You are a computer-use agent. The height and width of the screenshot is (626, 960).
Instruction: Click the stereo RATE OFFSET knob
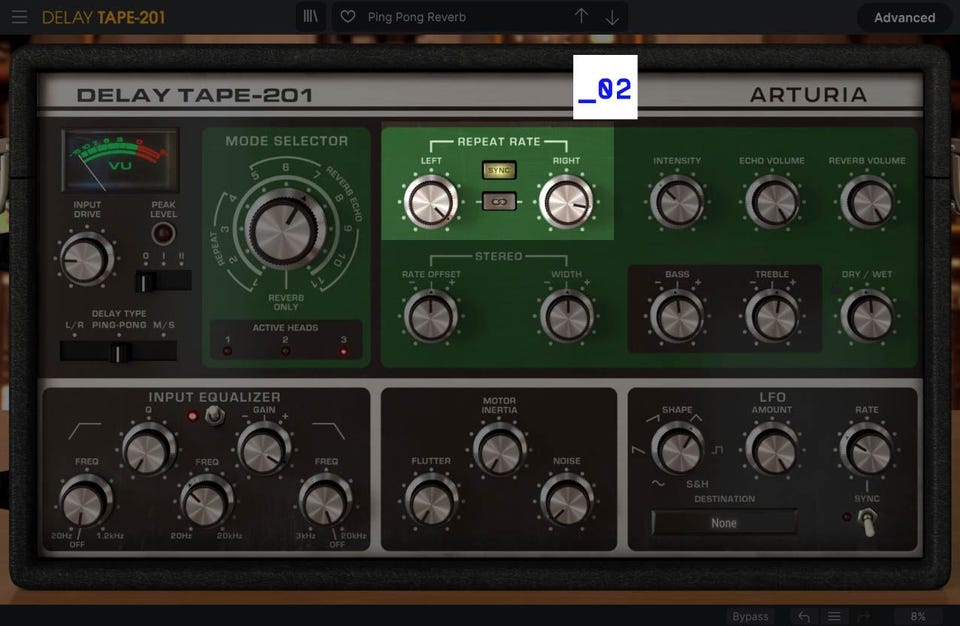pos(430,316)
